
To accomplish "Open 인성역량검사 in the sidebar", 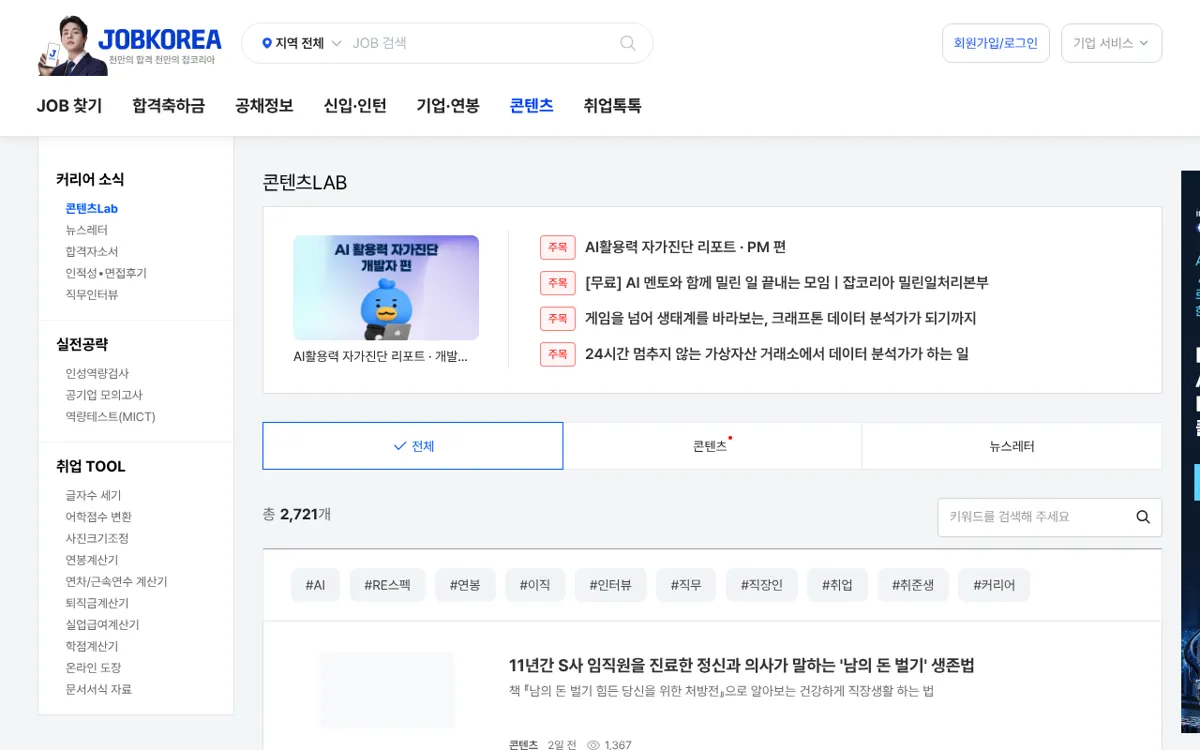I will [x=97, y=373].
